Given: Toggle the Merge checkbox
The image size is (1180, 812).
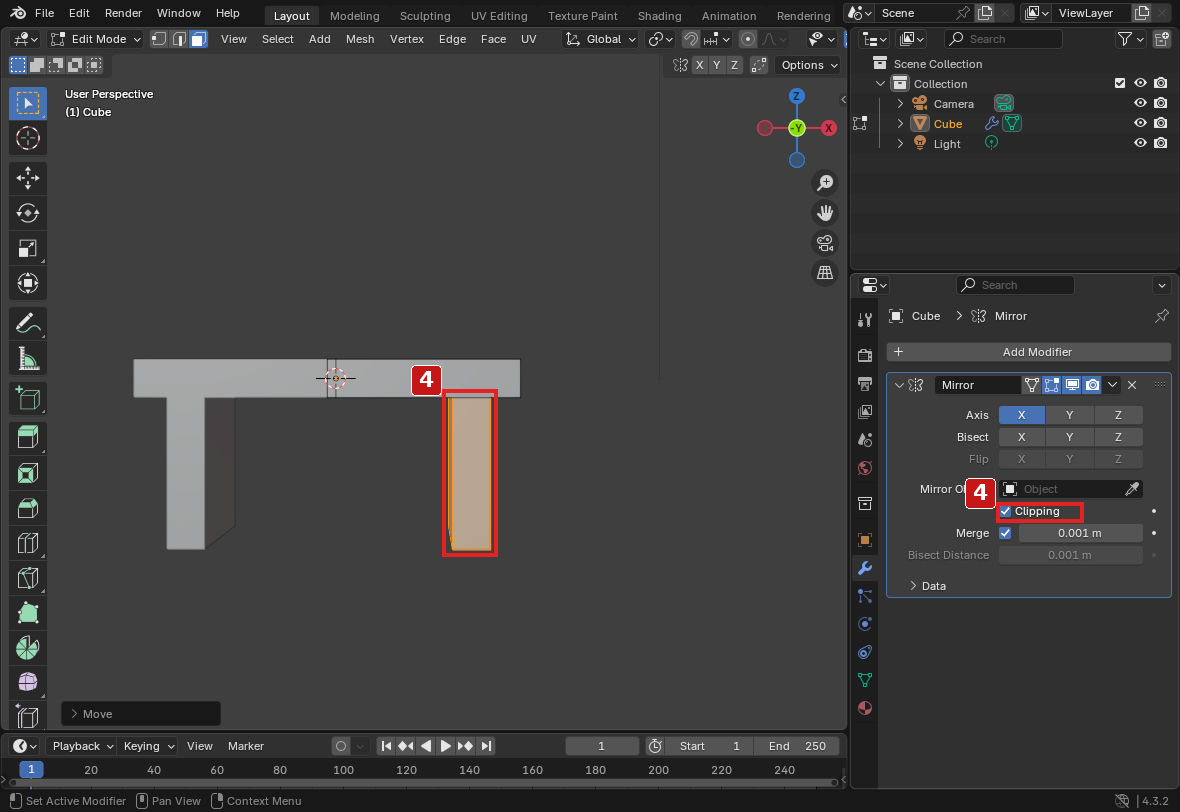Looking at the screenshot, I should [1005, 533].
